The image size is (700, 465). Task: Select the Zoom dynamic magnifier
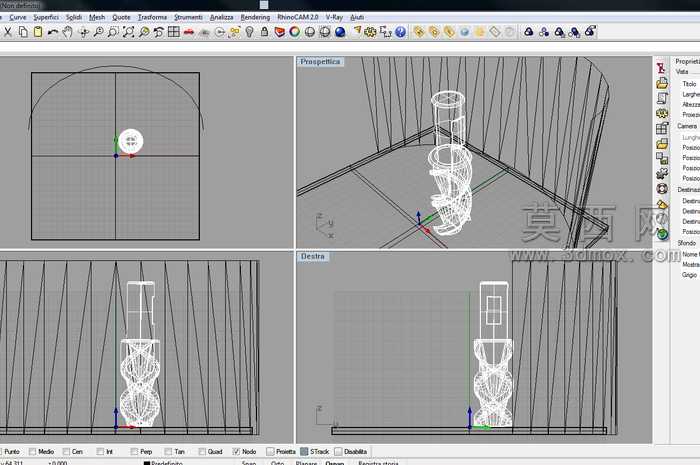[x=98, y=32]
